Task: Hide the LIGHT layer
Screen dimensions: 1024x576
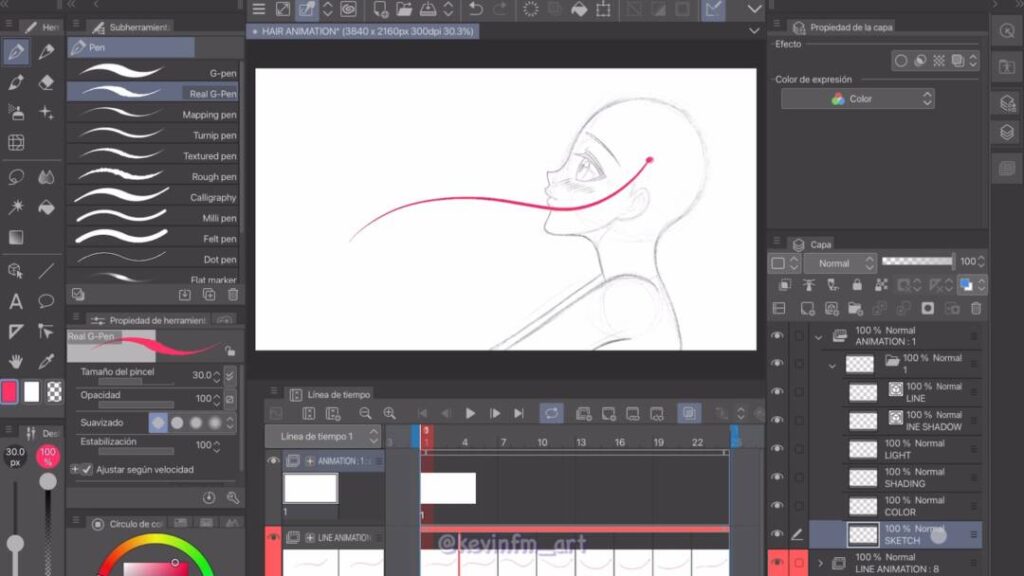Action: (x=777, y=449)
